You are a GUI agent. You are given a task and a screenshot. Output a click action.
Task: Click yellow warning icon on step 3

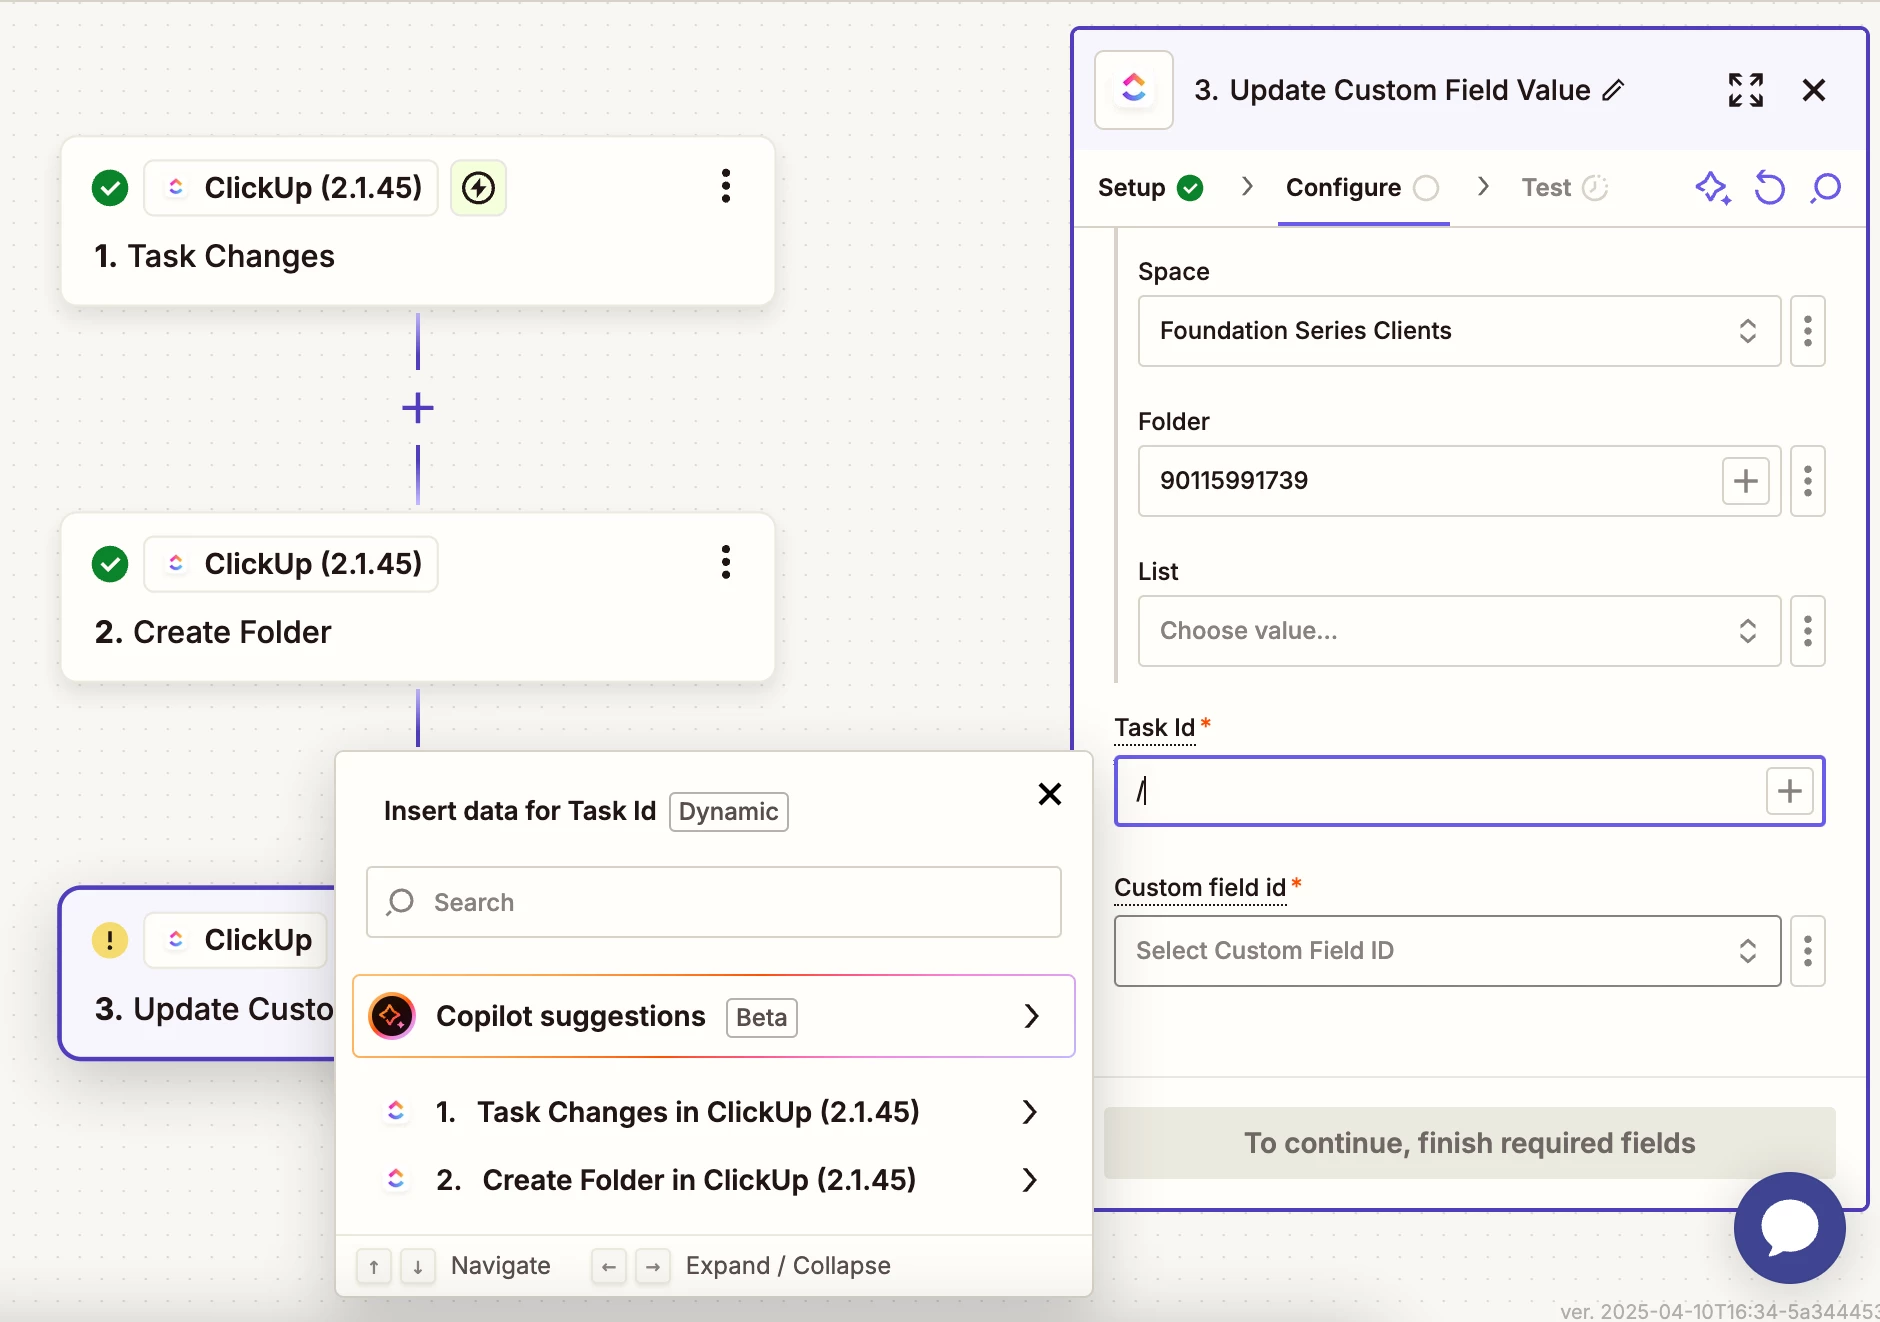coord(110,940)
